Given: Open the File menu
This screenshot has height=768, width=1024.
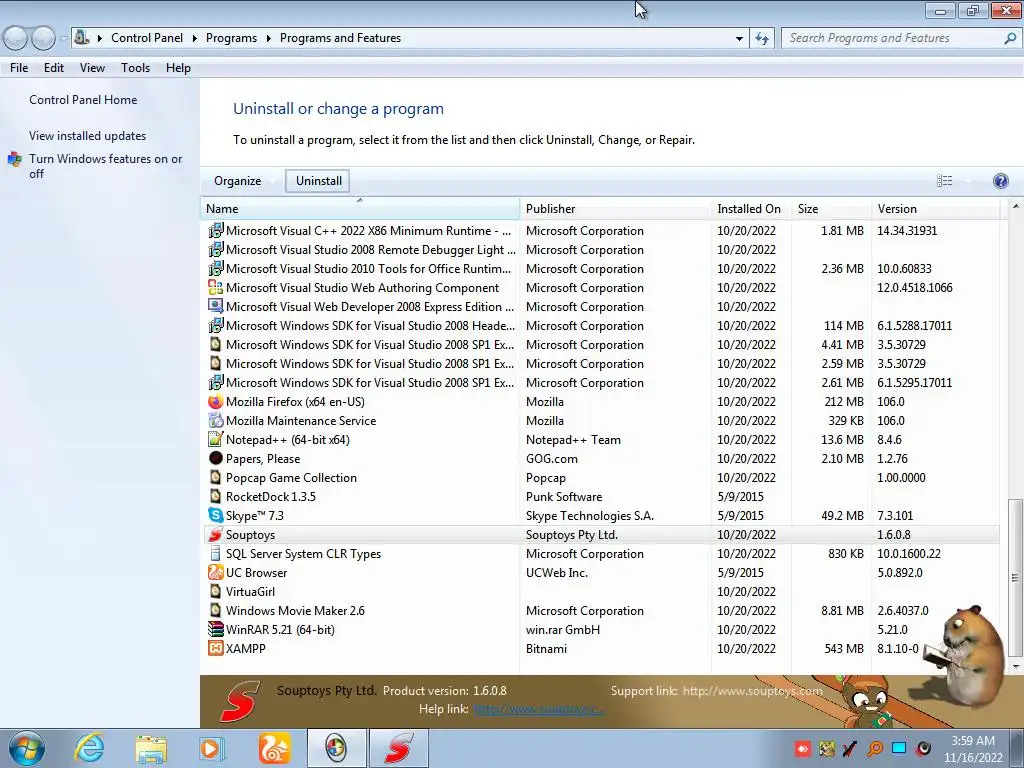Looking at the screenshot, I should [x=19, y=68].
